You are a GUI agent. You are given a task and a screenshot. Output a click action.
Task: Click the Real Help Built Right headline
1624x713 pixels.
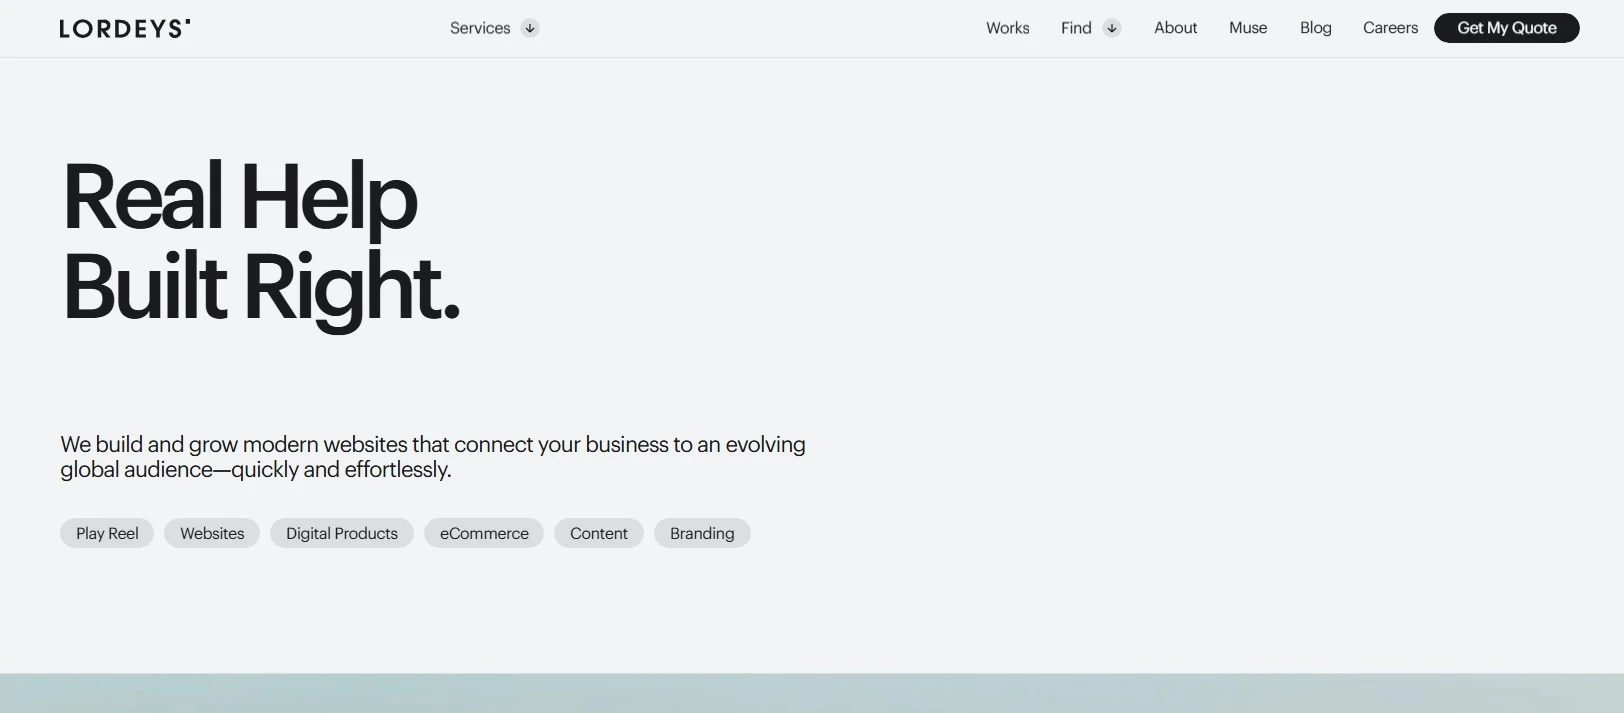click(x=260, y=242)
